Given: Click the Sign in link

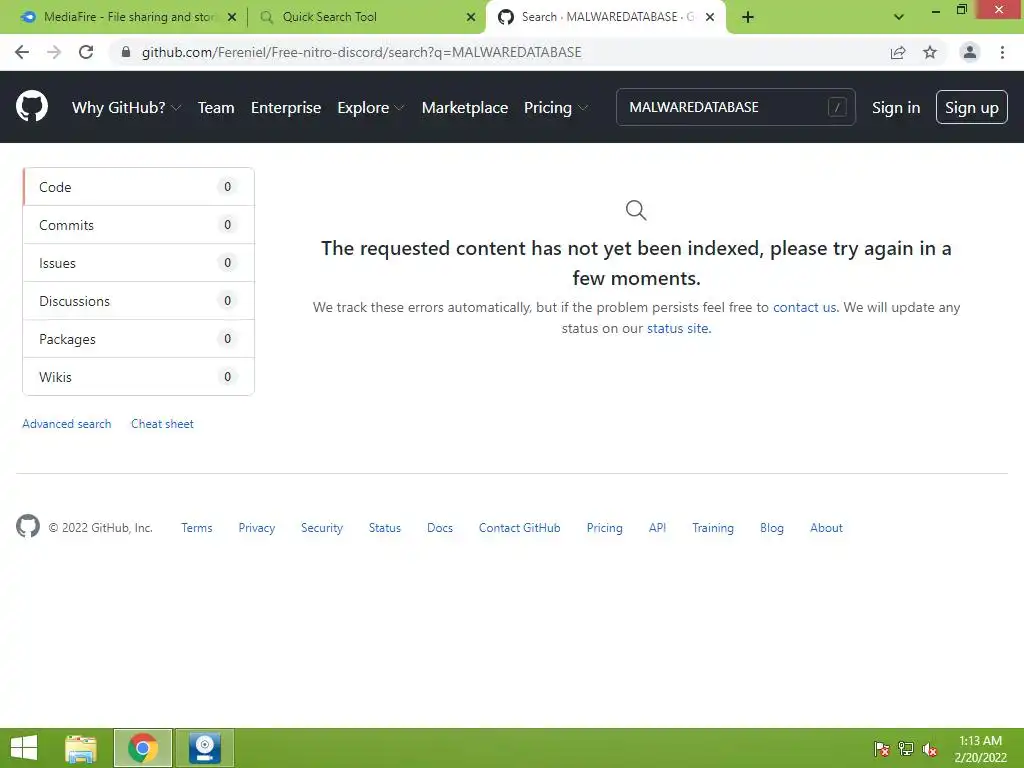Looking at the screenshot, I should (x=896, y=107).
